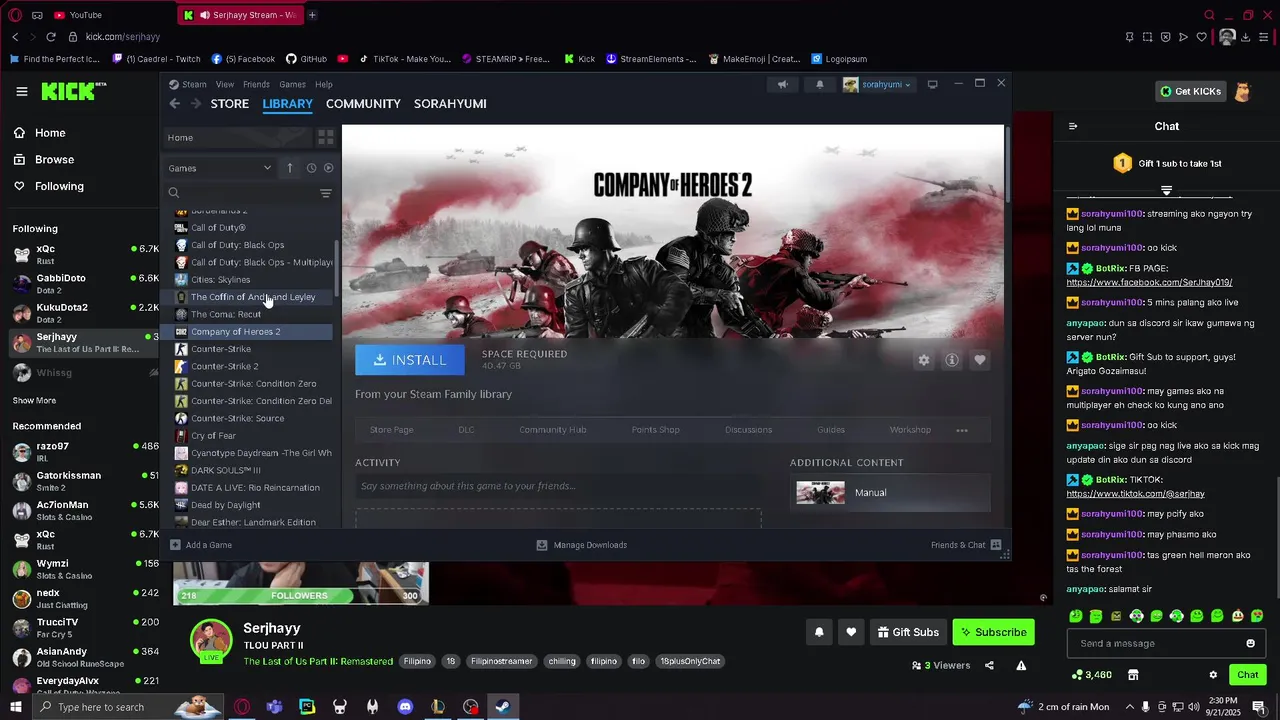The width and height of the screenshot is (1280, 720).
Task: Click the Steam forward navigation arrow
Action: [x=196, y=104]
